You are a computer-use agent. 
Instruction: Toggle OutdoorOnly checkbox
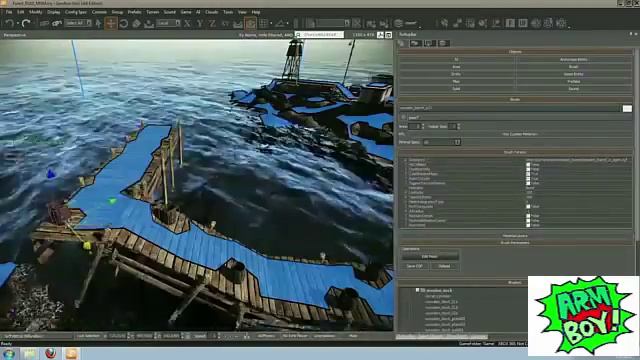528,169
